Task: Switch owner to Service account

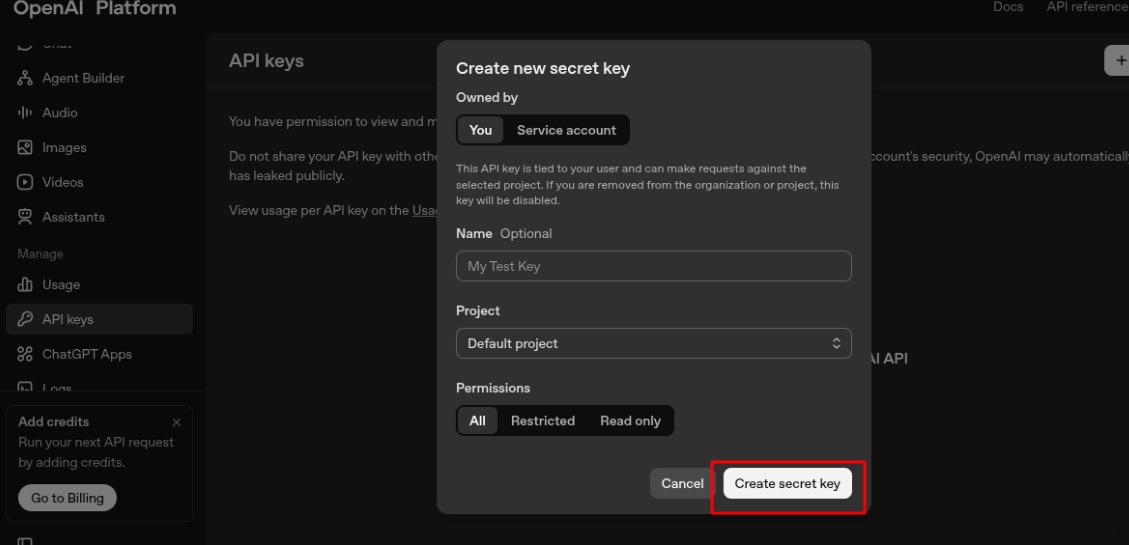Action: 566,130
